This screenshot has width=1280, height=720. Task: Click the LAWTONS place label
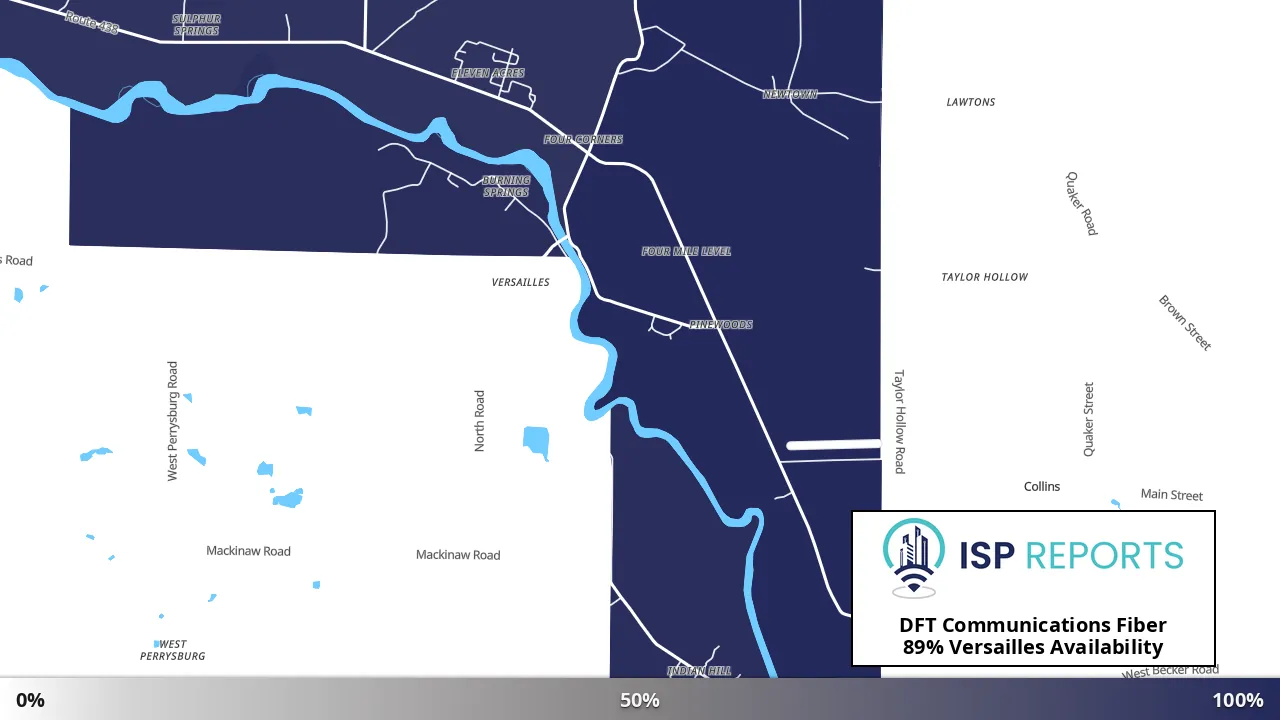pos(971,102)
